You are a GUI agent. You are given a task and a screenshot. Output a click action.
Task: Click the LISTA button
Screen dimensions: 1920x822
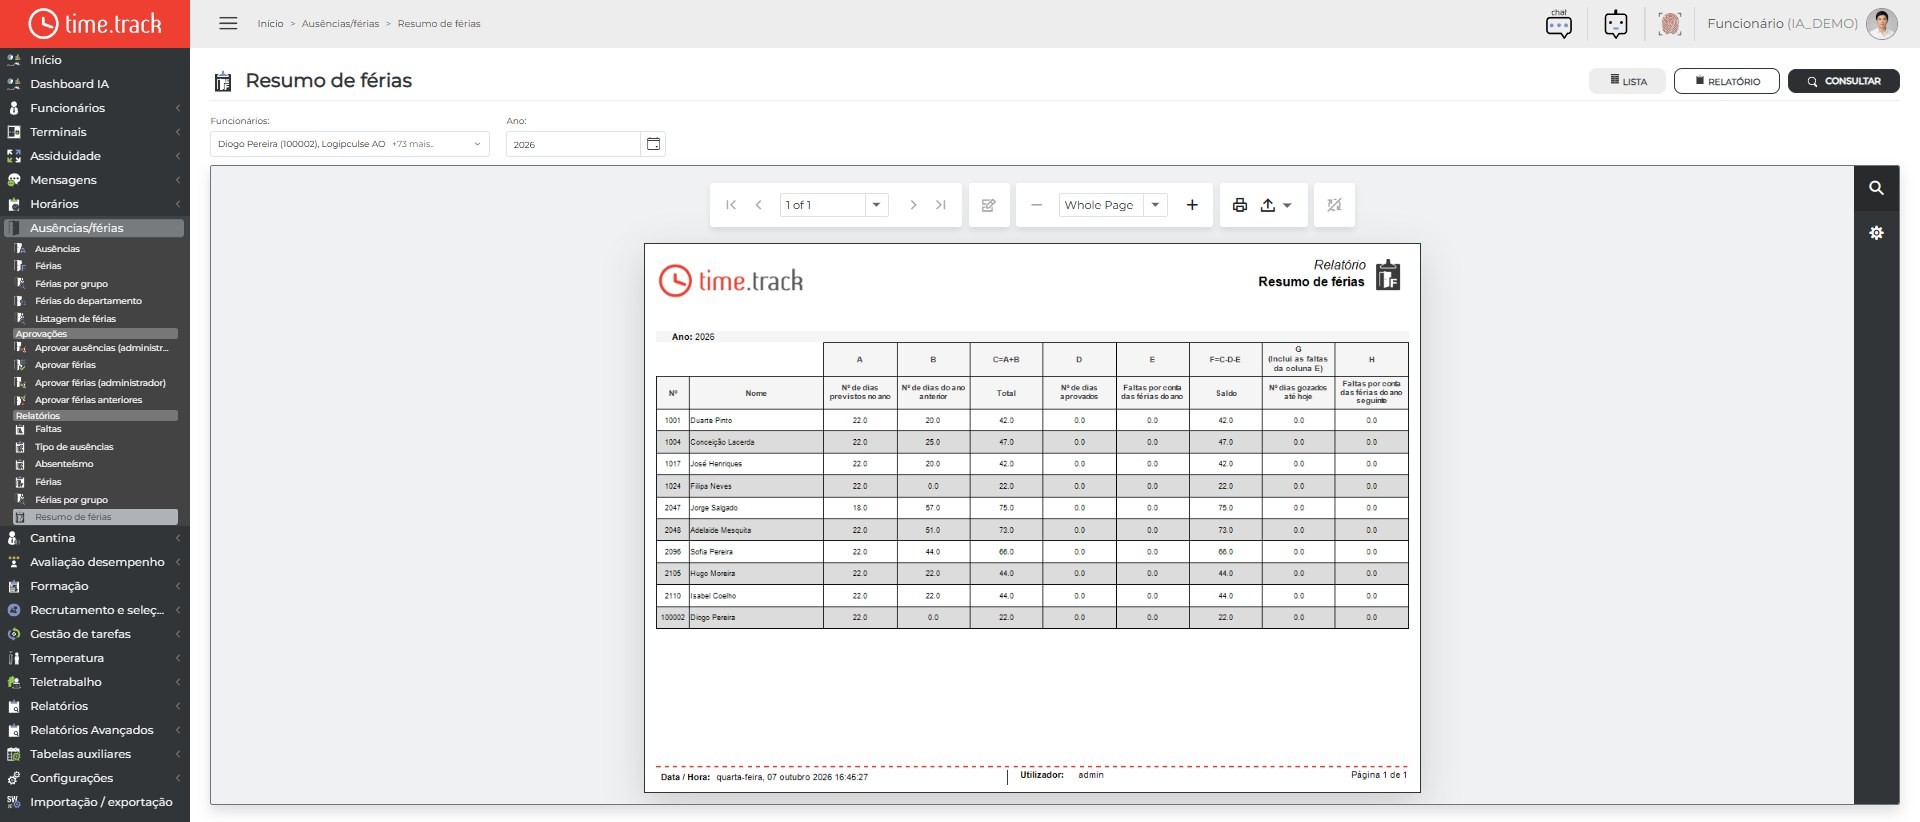[x=1628, y=81]
